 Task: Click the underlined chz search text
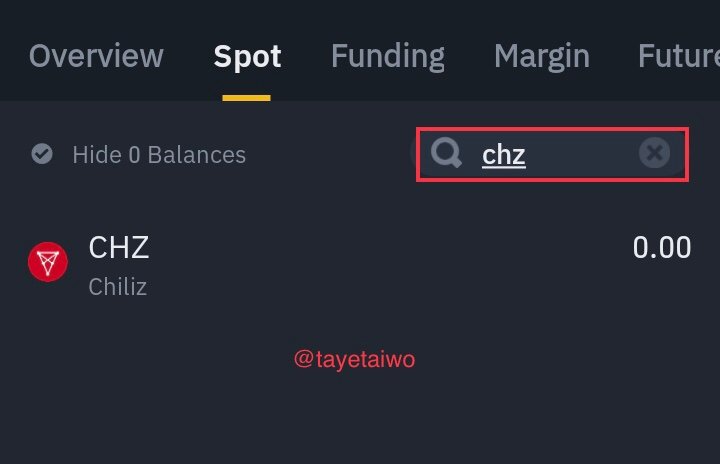click(504, 155)
